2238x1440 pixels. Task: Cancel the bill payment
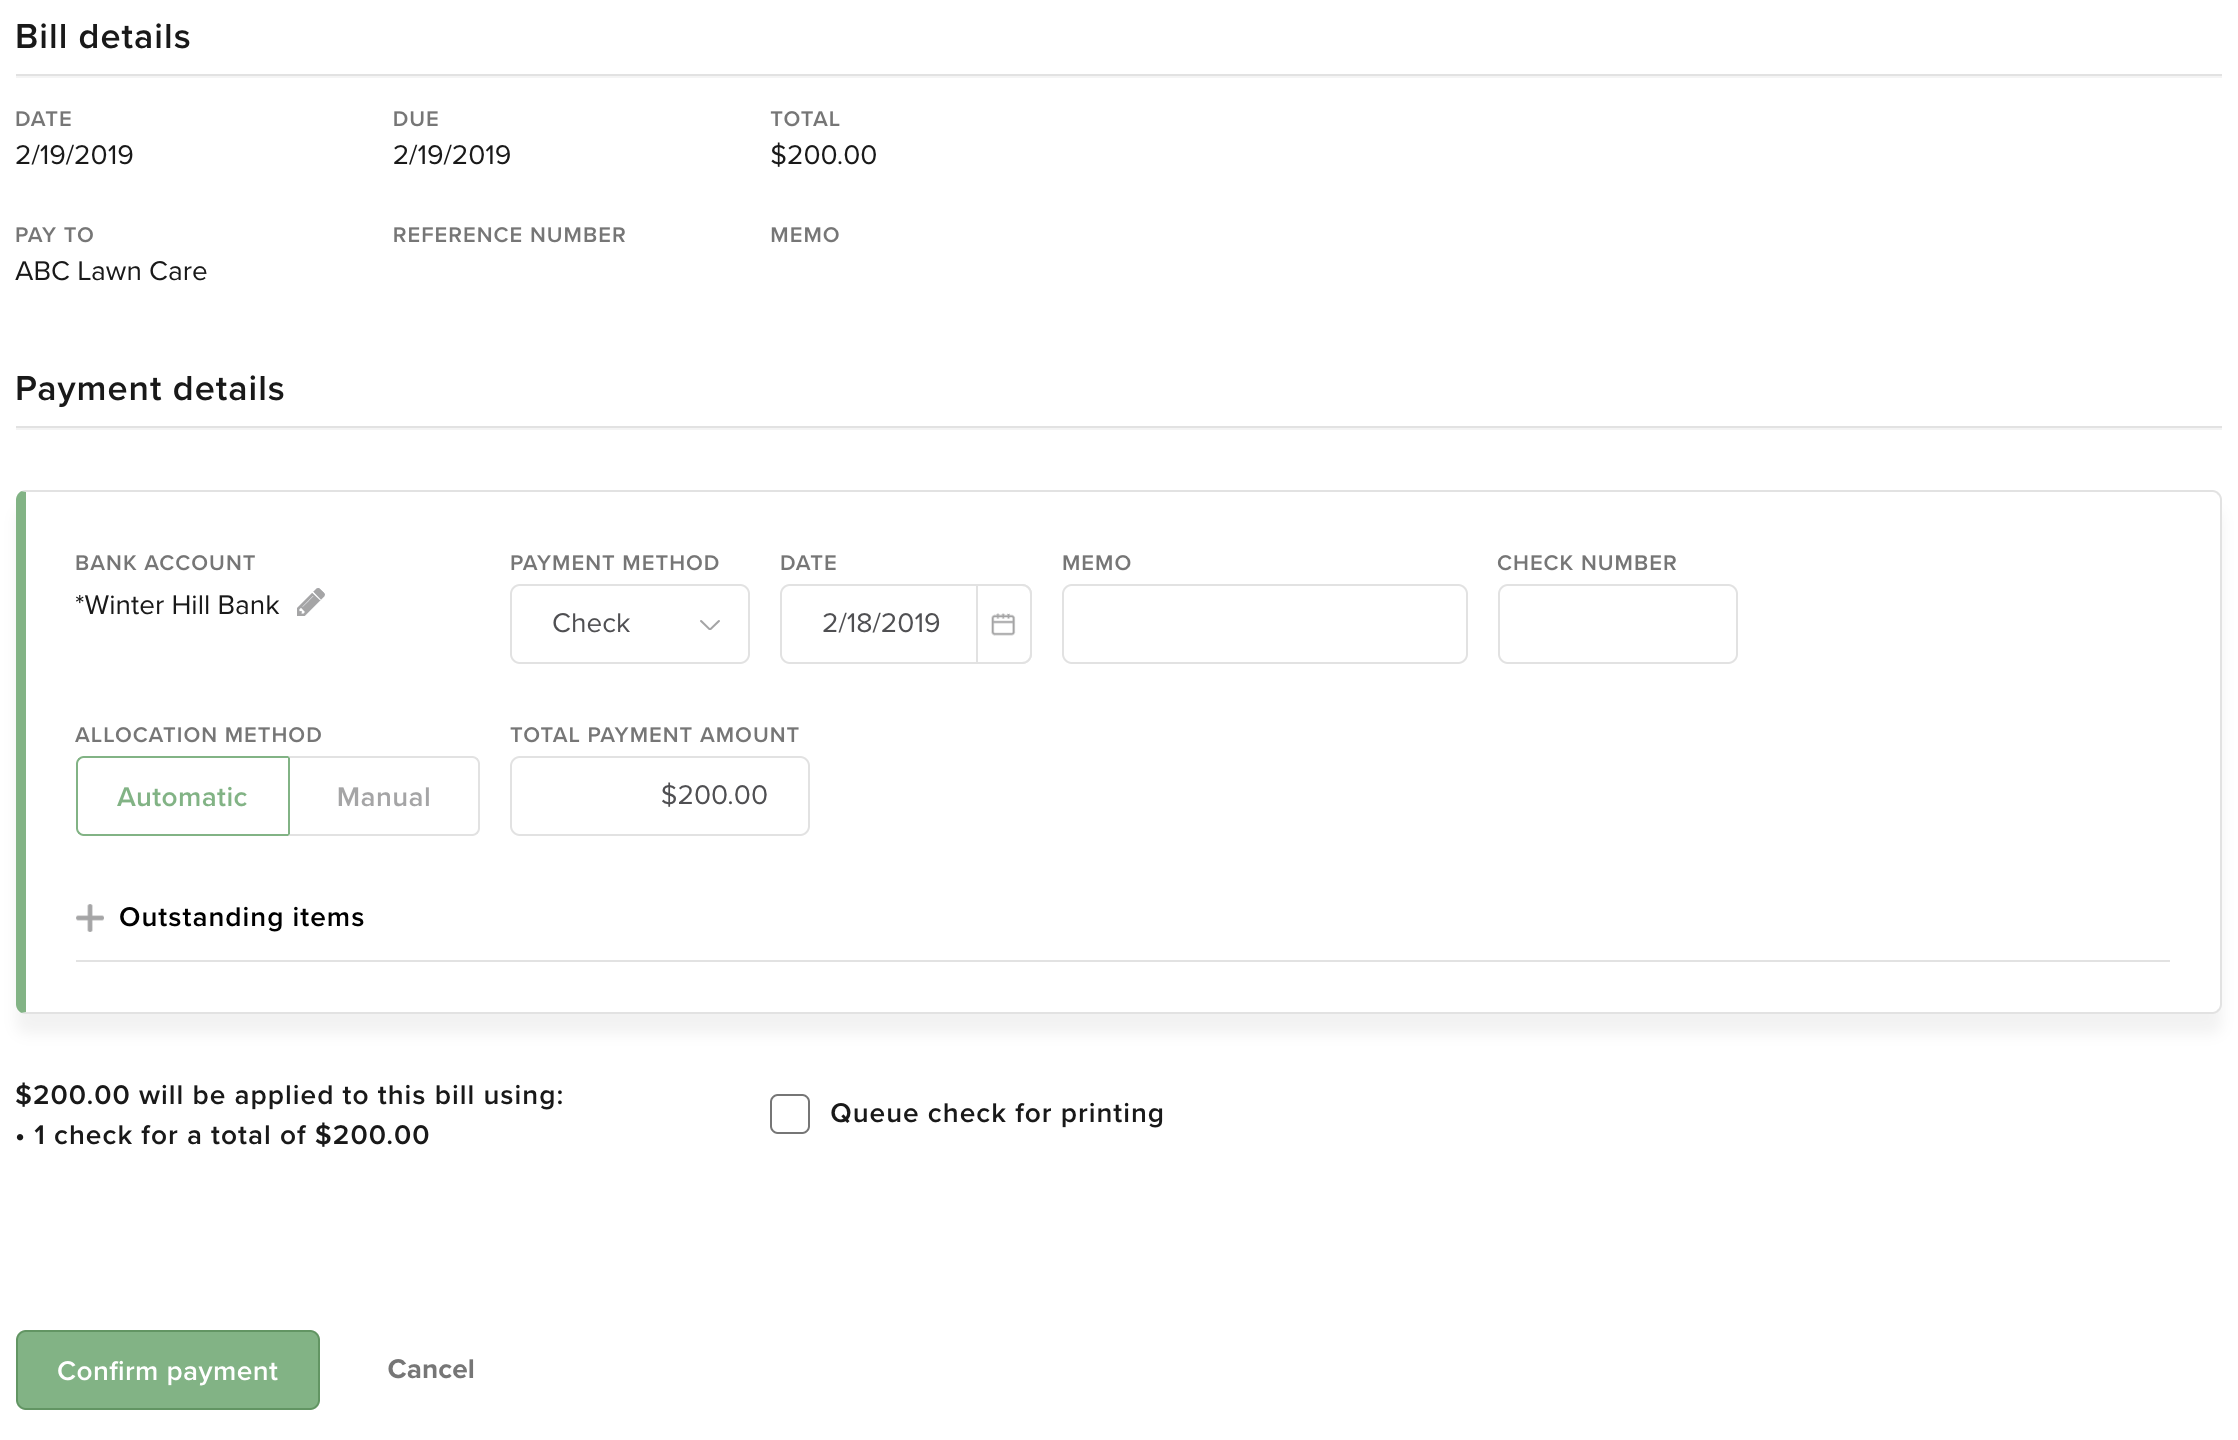[x=431, y=1369]
